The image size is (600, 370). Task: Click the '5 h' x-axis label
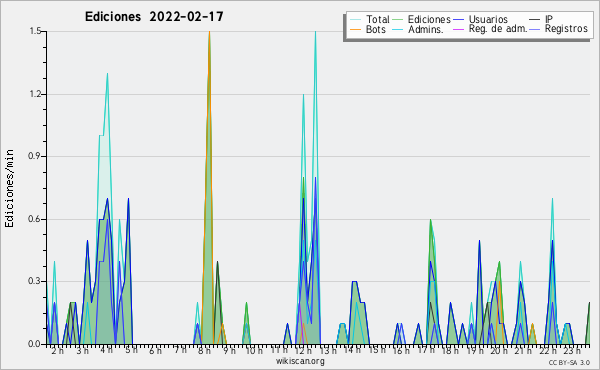(x=131, y=350)
